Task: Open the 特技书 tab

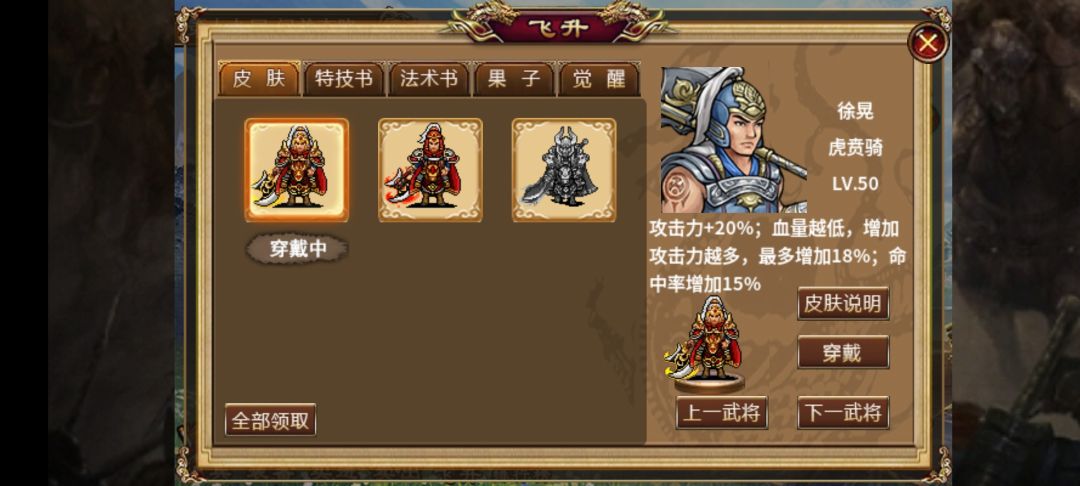Action: pos(344,79)
